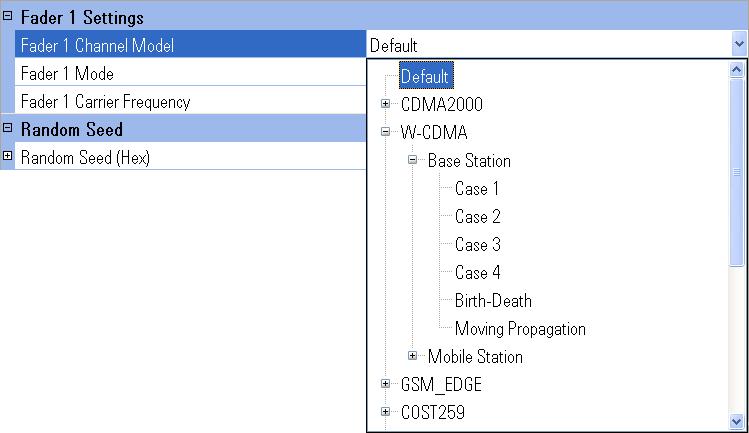Collapse the W-CDMA tree node

(385, 131)
